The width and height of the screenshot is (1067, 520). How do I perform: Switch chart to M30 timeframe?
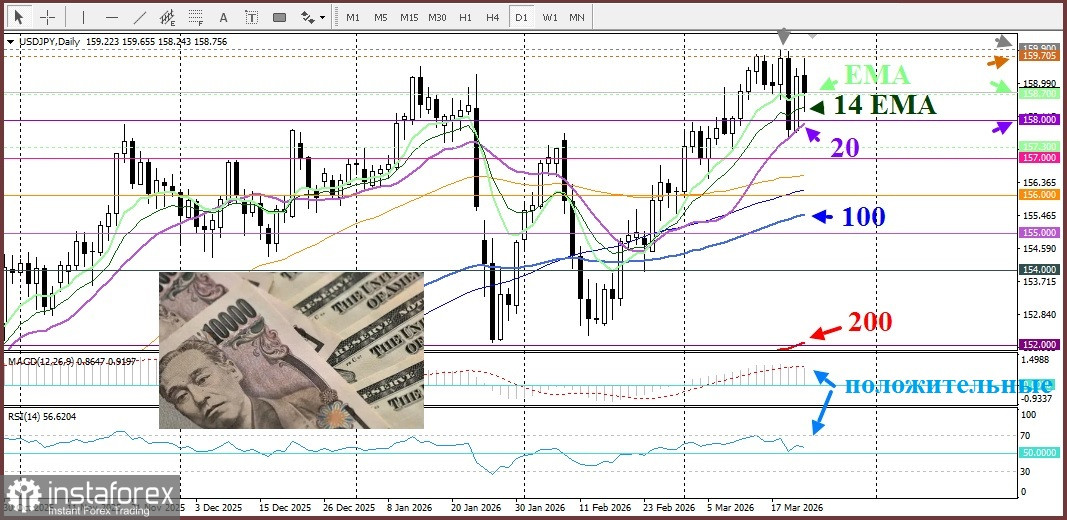[x=437, y=17]
